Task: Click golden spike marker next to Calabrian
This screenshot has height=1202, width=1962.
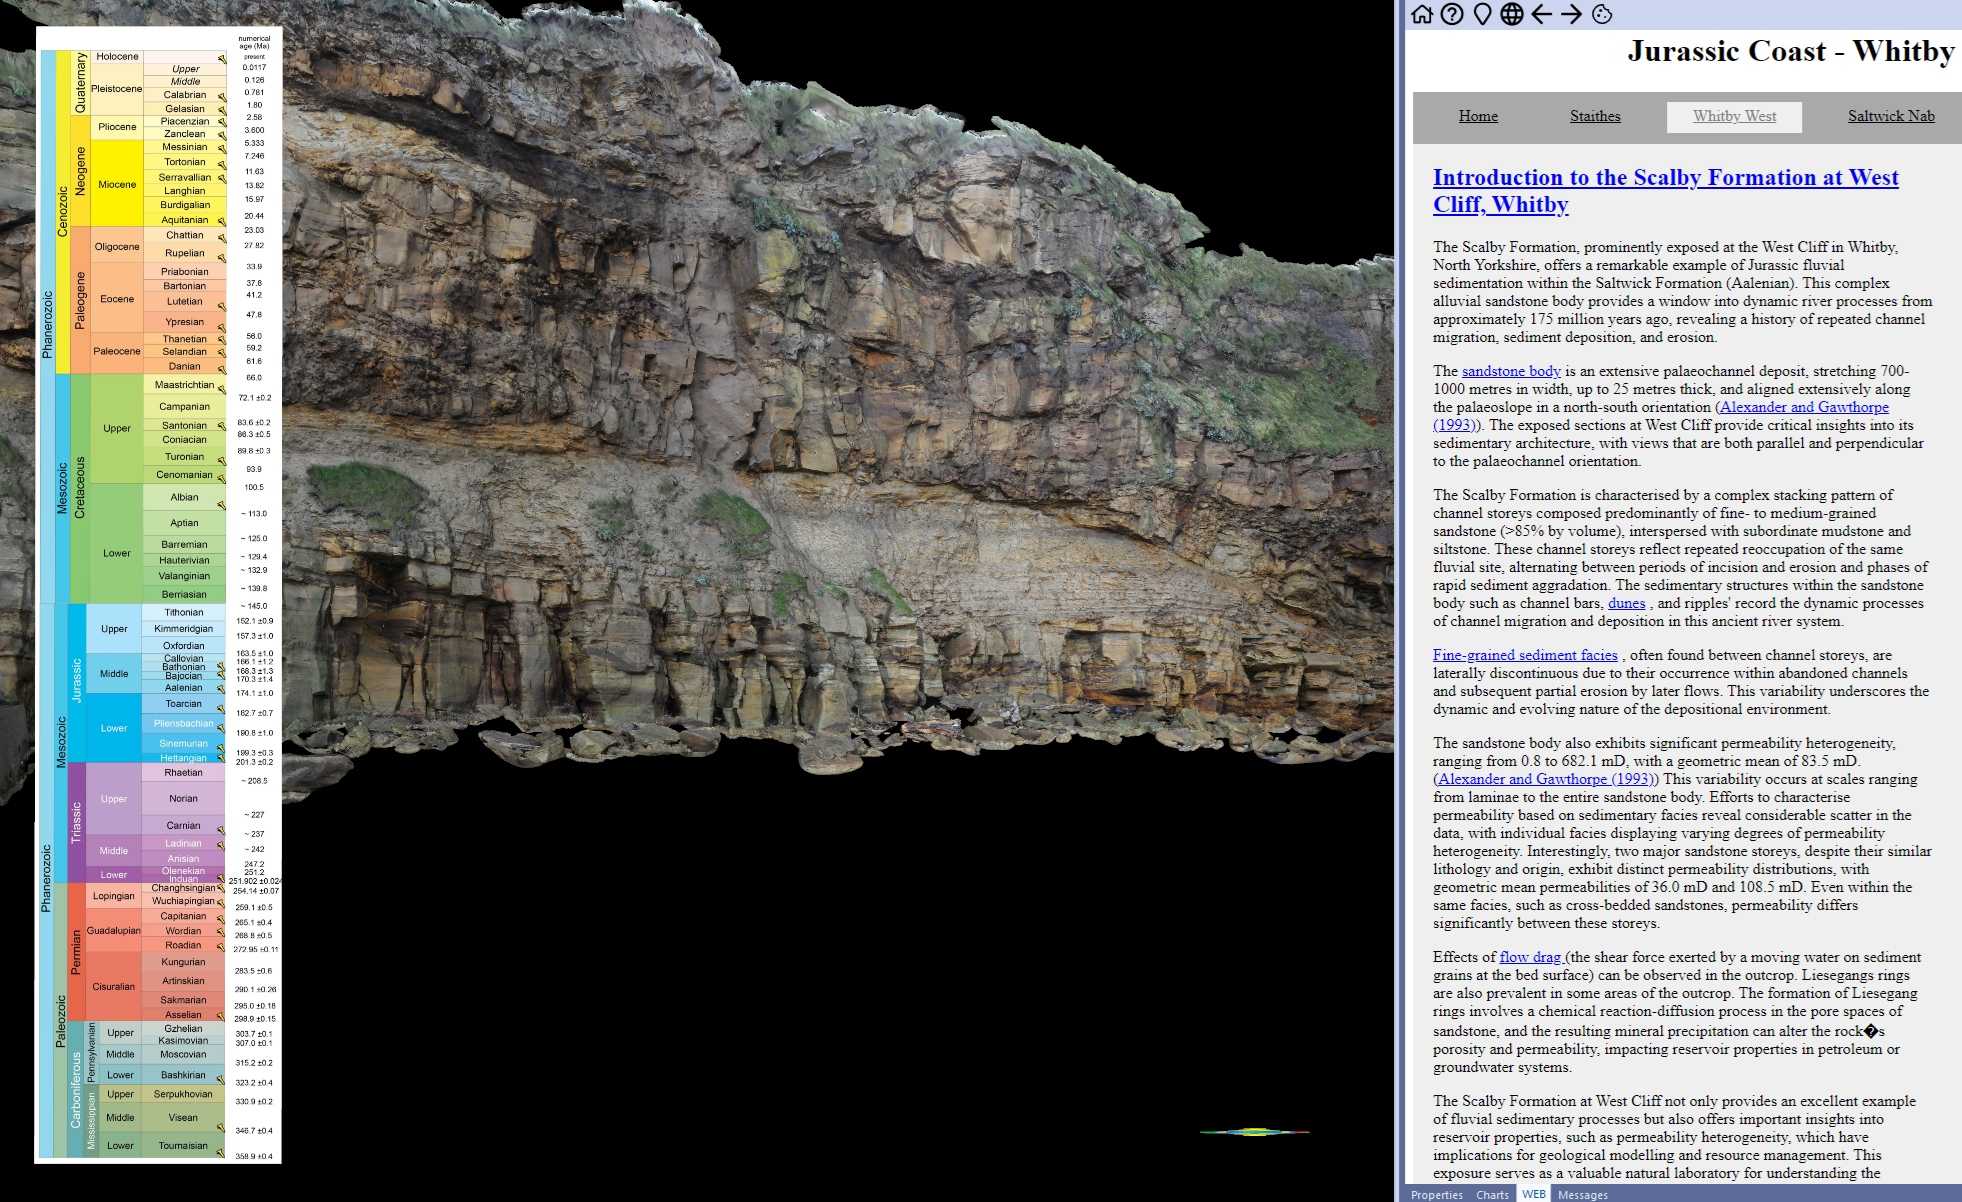Action: [222, 97]
